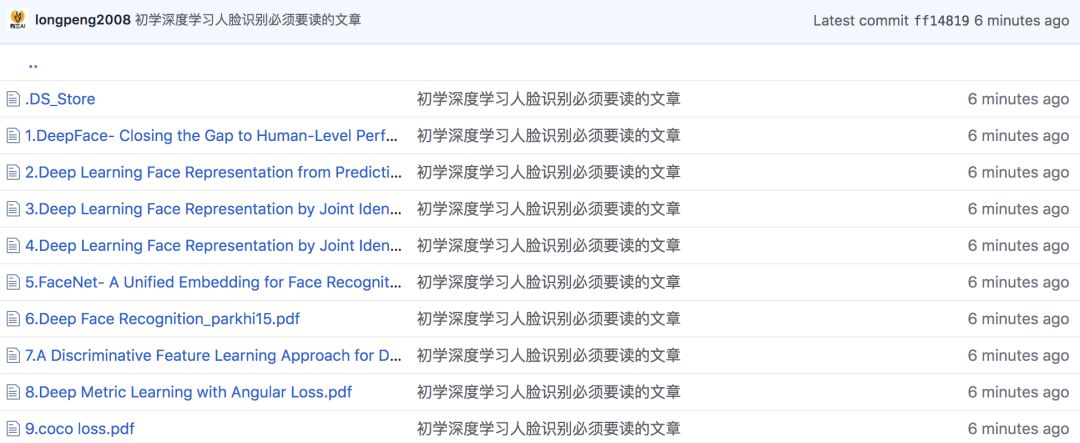Click the file icon beside 3.Deep Learning Face Representation

pos(13,209)
